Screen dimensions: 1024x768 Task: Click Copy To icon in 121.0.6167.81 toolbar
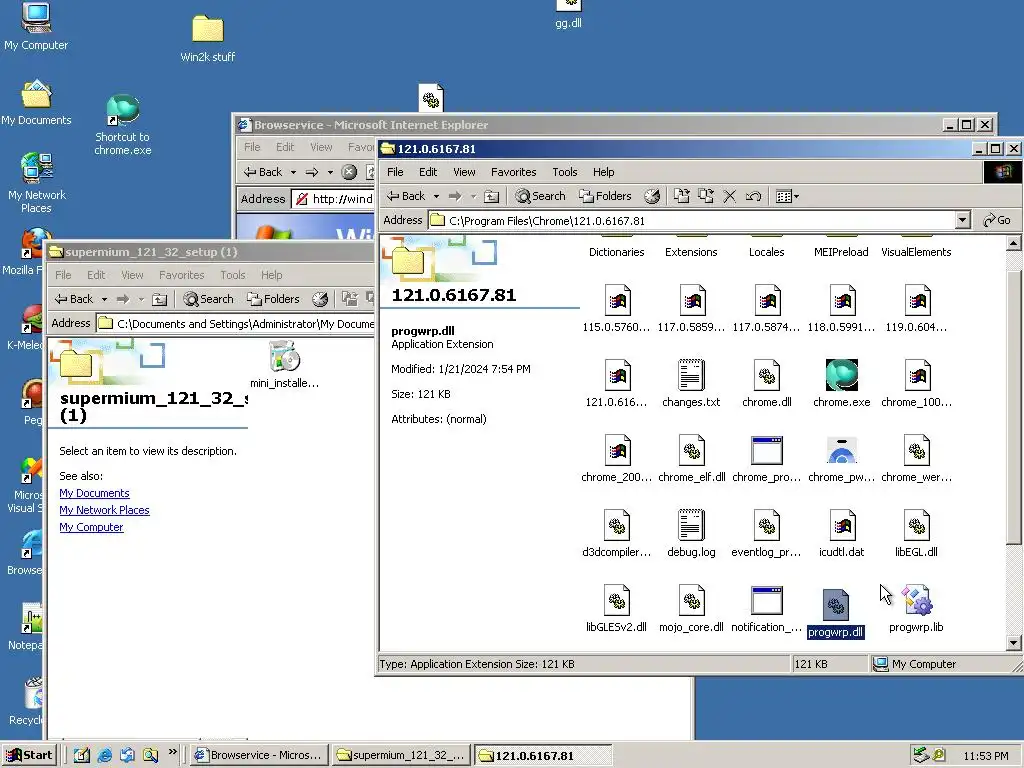tap(706, 196)
